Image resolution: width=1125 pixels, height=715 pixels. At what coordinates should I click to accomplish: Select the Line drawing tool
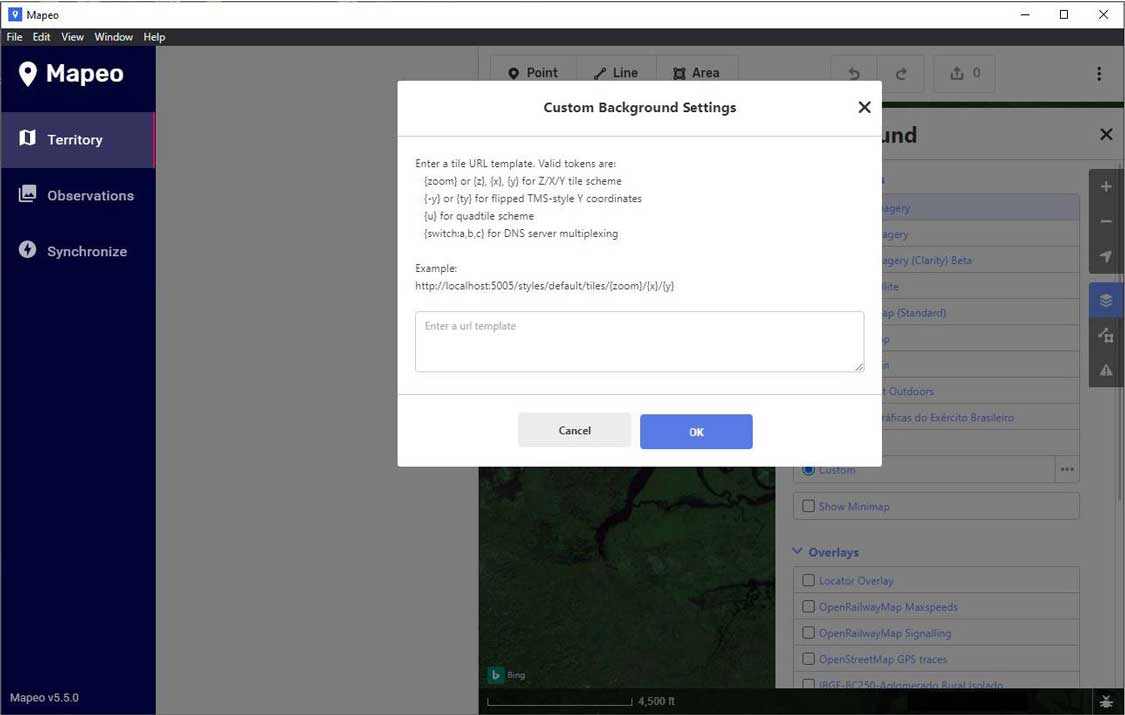pos(616,73)
